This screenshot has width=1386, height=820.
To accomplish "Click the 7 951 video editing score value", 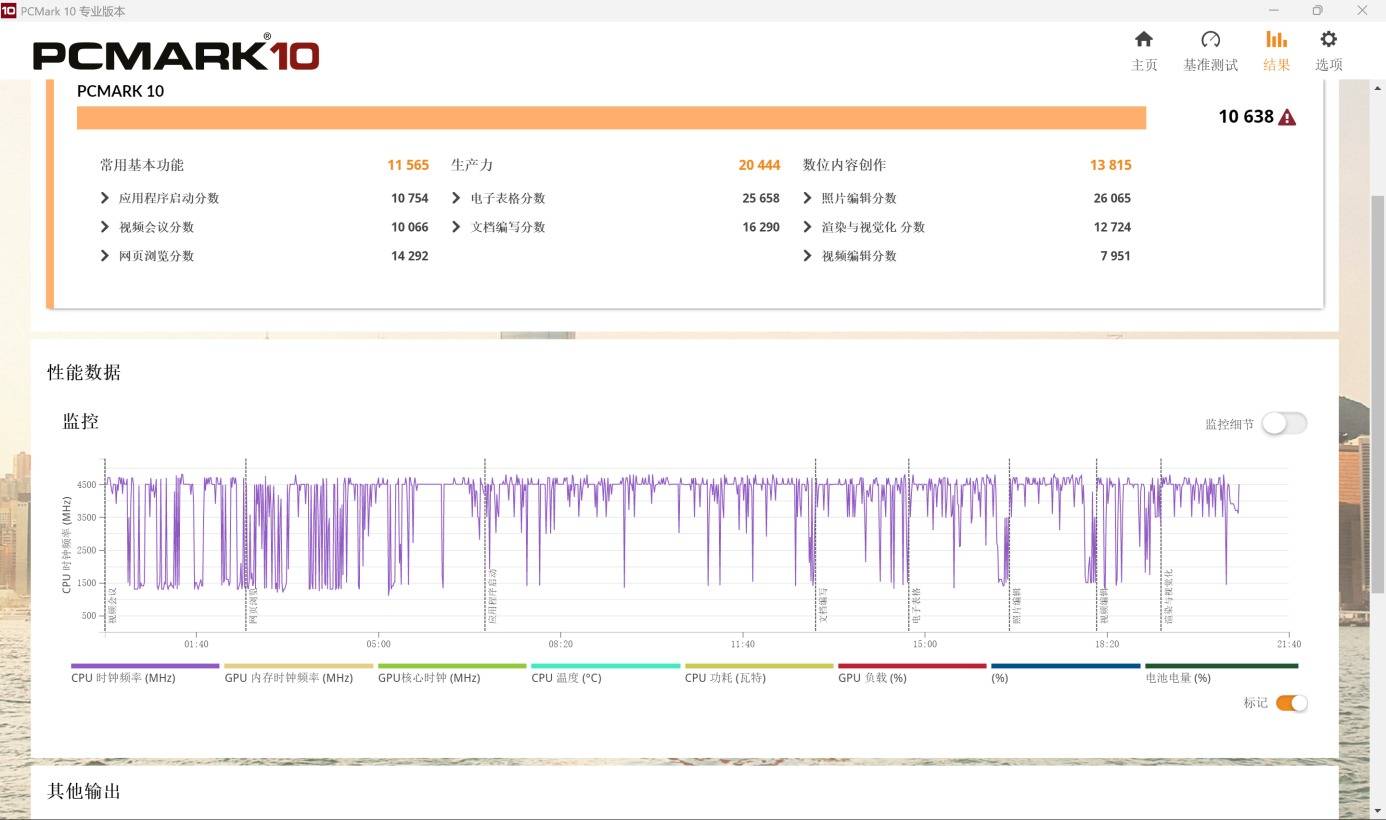I will point(1116,256).
